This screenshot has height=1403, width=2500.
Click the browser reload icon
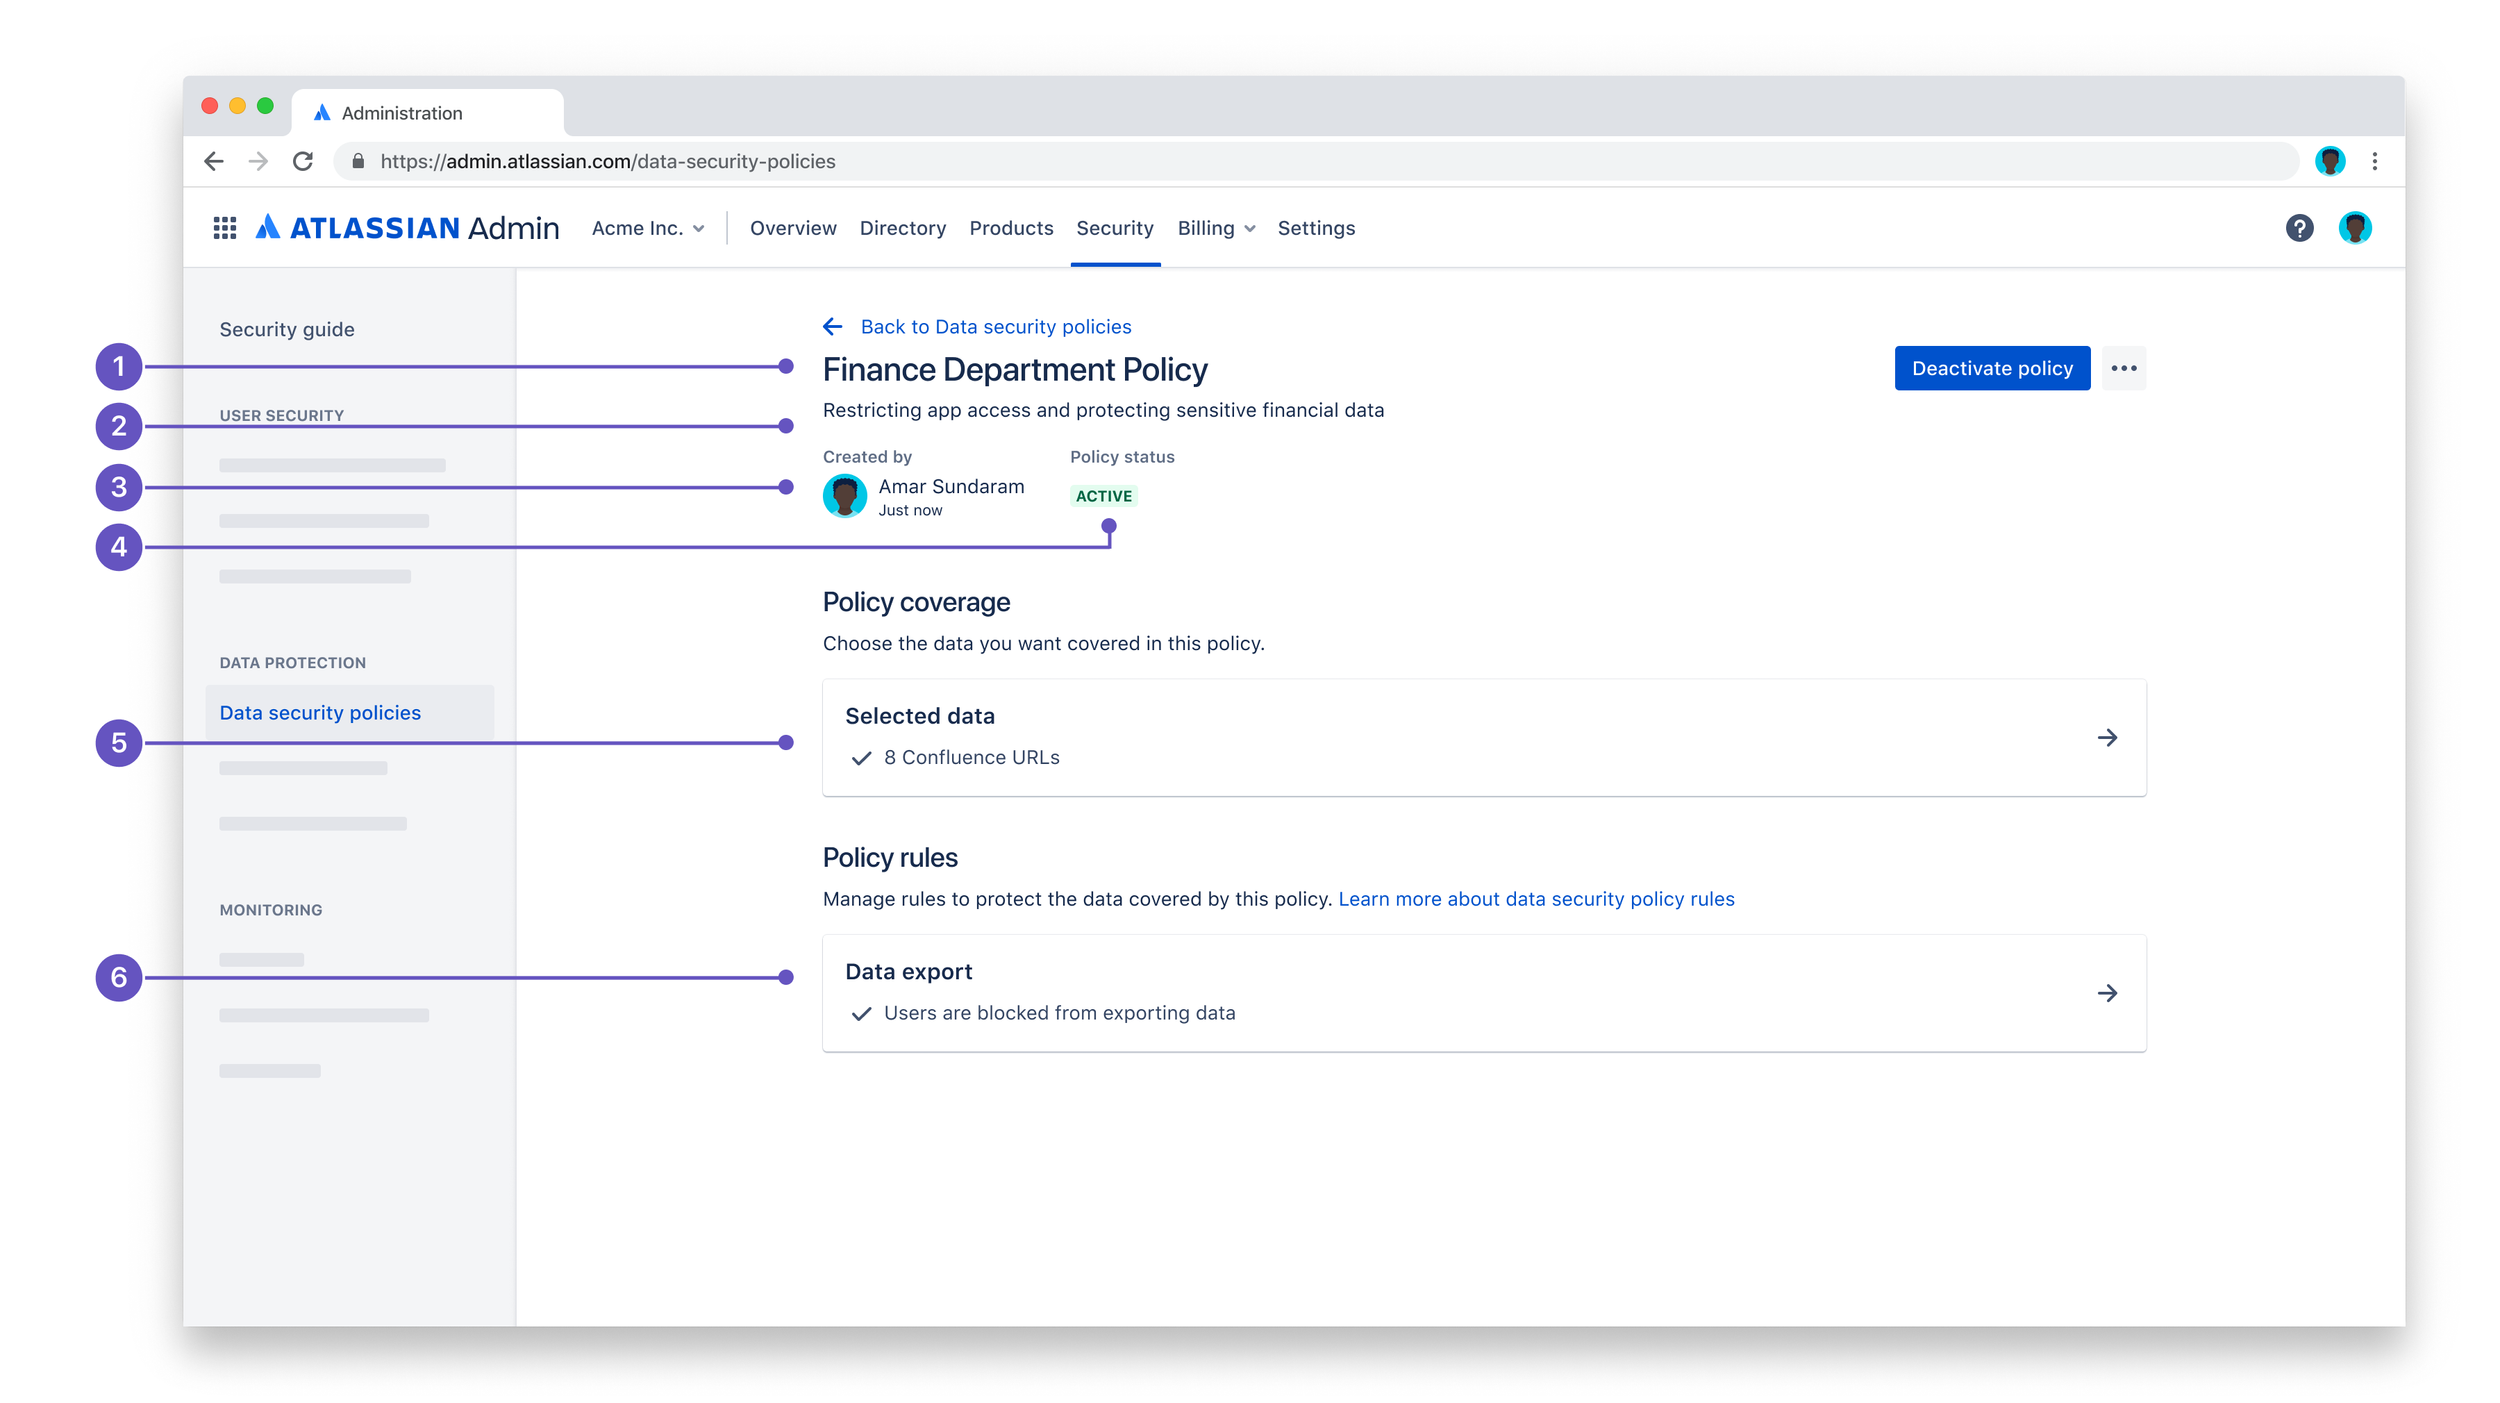pyautogui.click(x=303, y=161)
